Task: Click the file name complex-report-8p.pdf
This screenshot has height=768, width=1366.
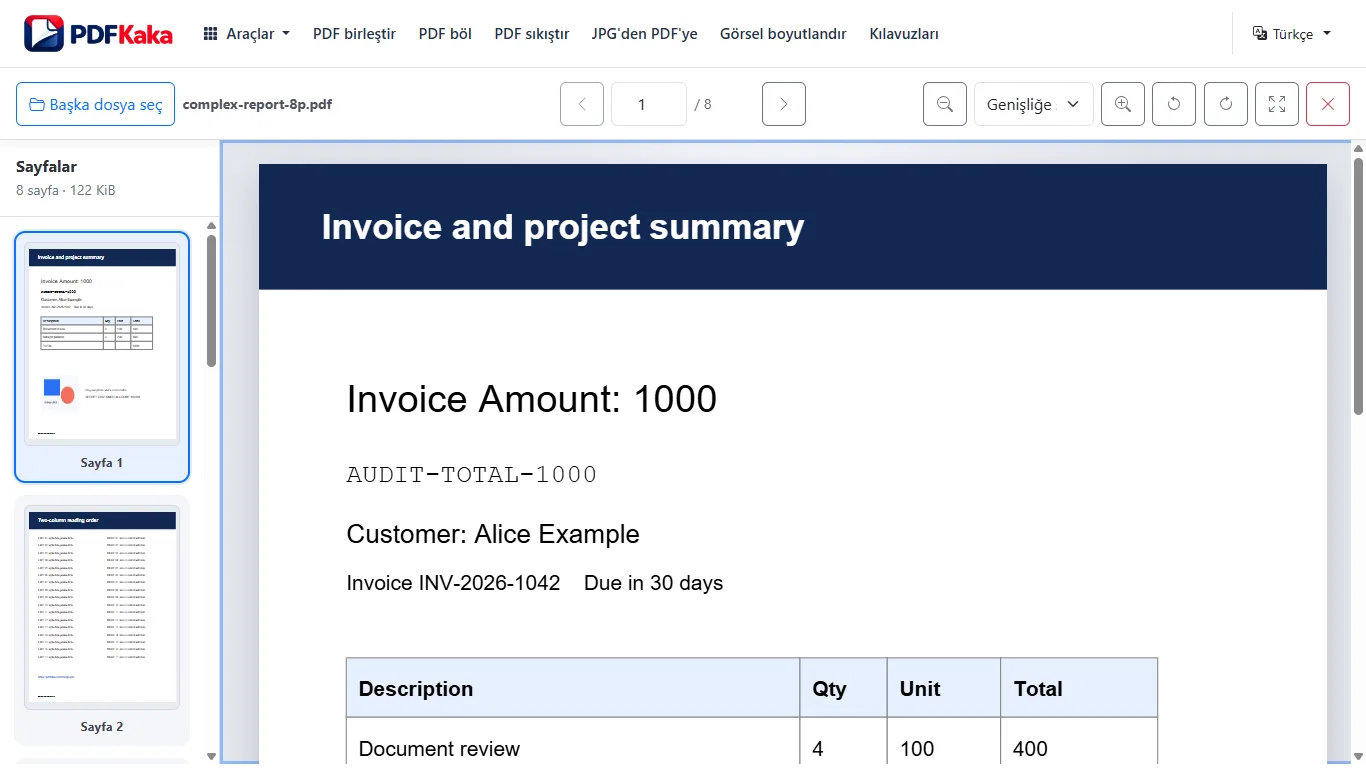Action: pos(258,104)
